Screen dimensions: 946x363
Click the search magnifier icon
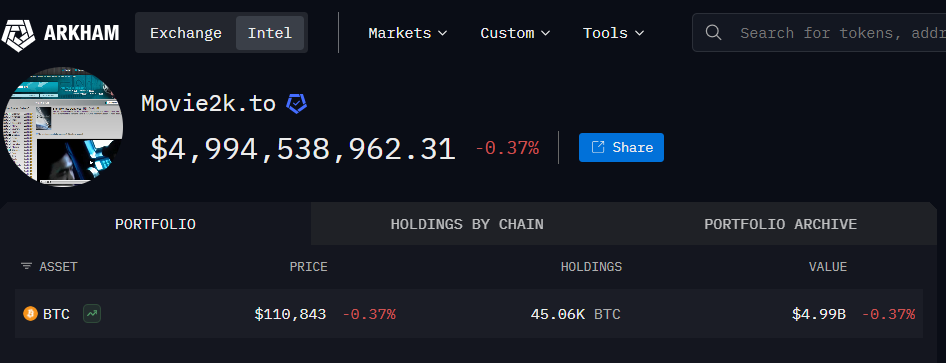pos(713,33)
